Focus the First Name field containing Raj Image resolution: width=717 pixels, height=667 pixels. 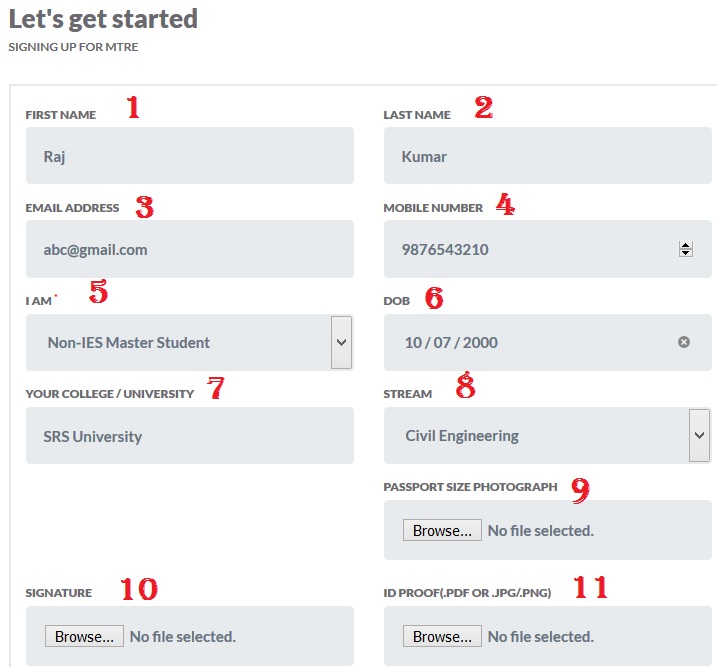pos(189,156)
